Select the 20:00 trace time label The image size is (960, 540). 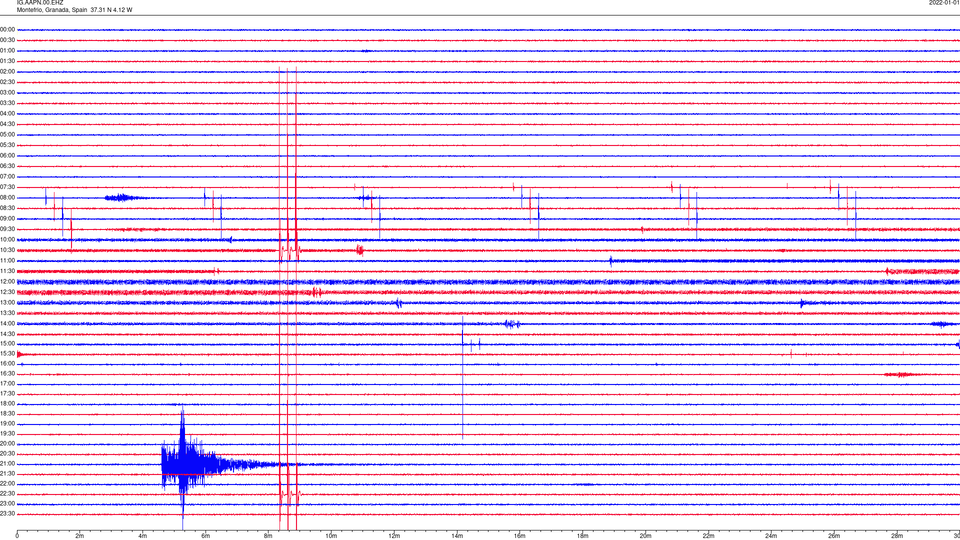[8, 444]
